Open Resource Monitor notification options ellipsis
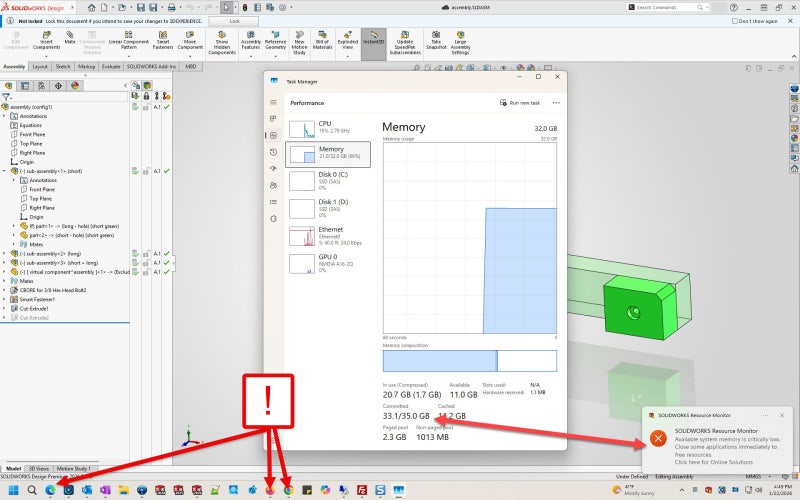This screenshot has height=500, width=800. [765, 415]
